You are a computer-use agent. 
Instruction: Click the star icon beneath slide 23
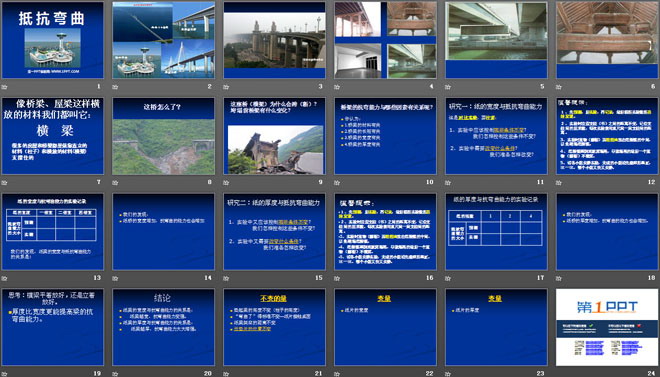tap(448, 374)
